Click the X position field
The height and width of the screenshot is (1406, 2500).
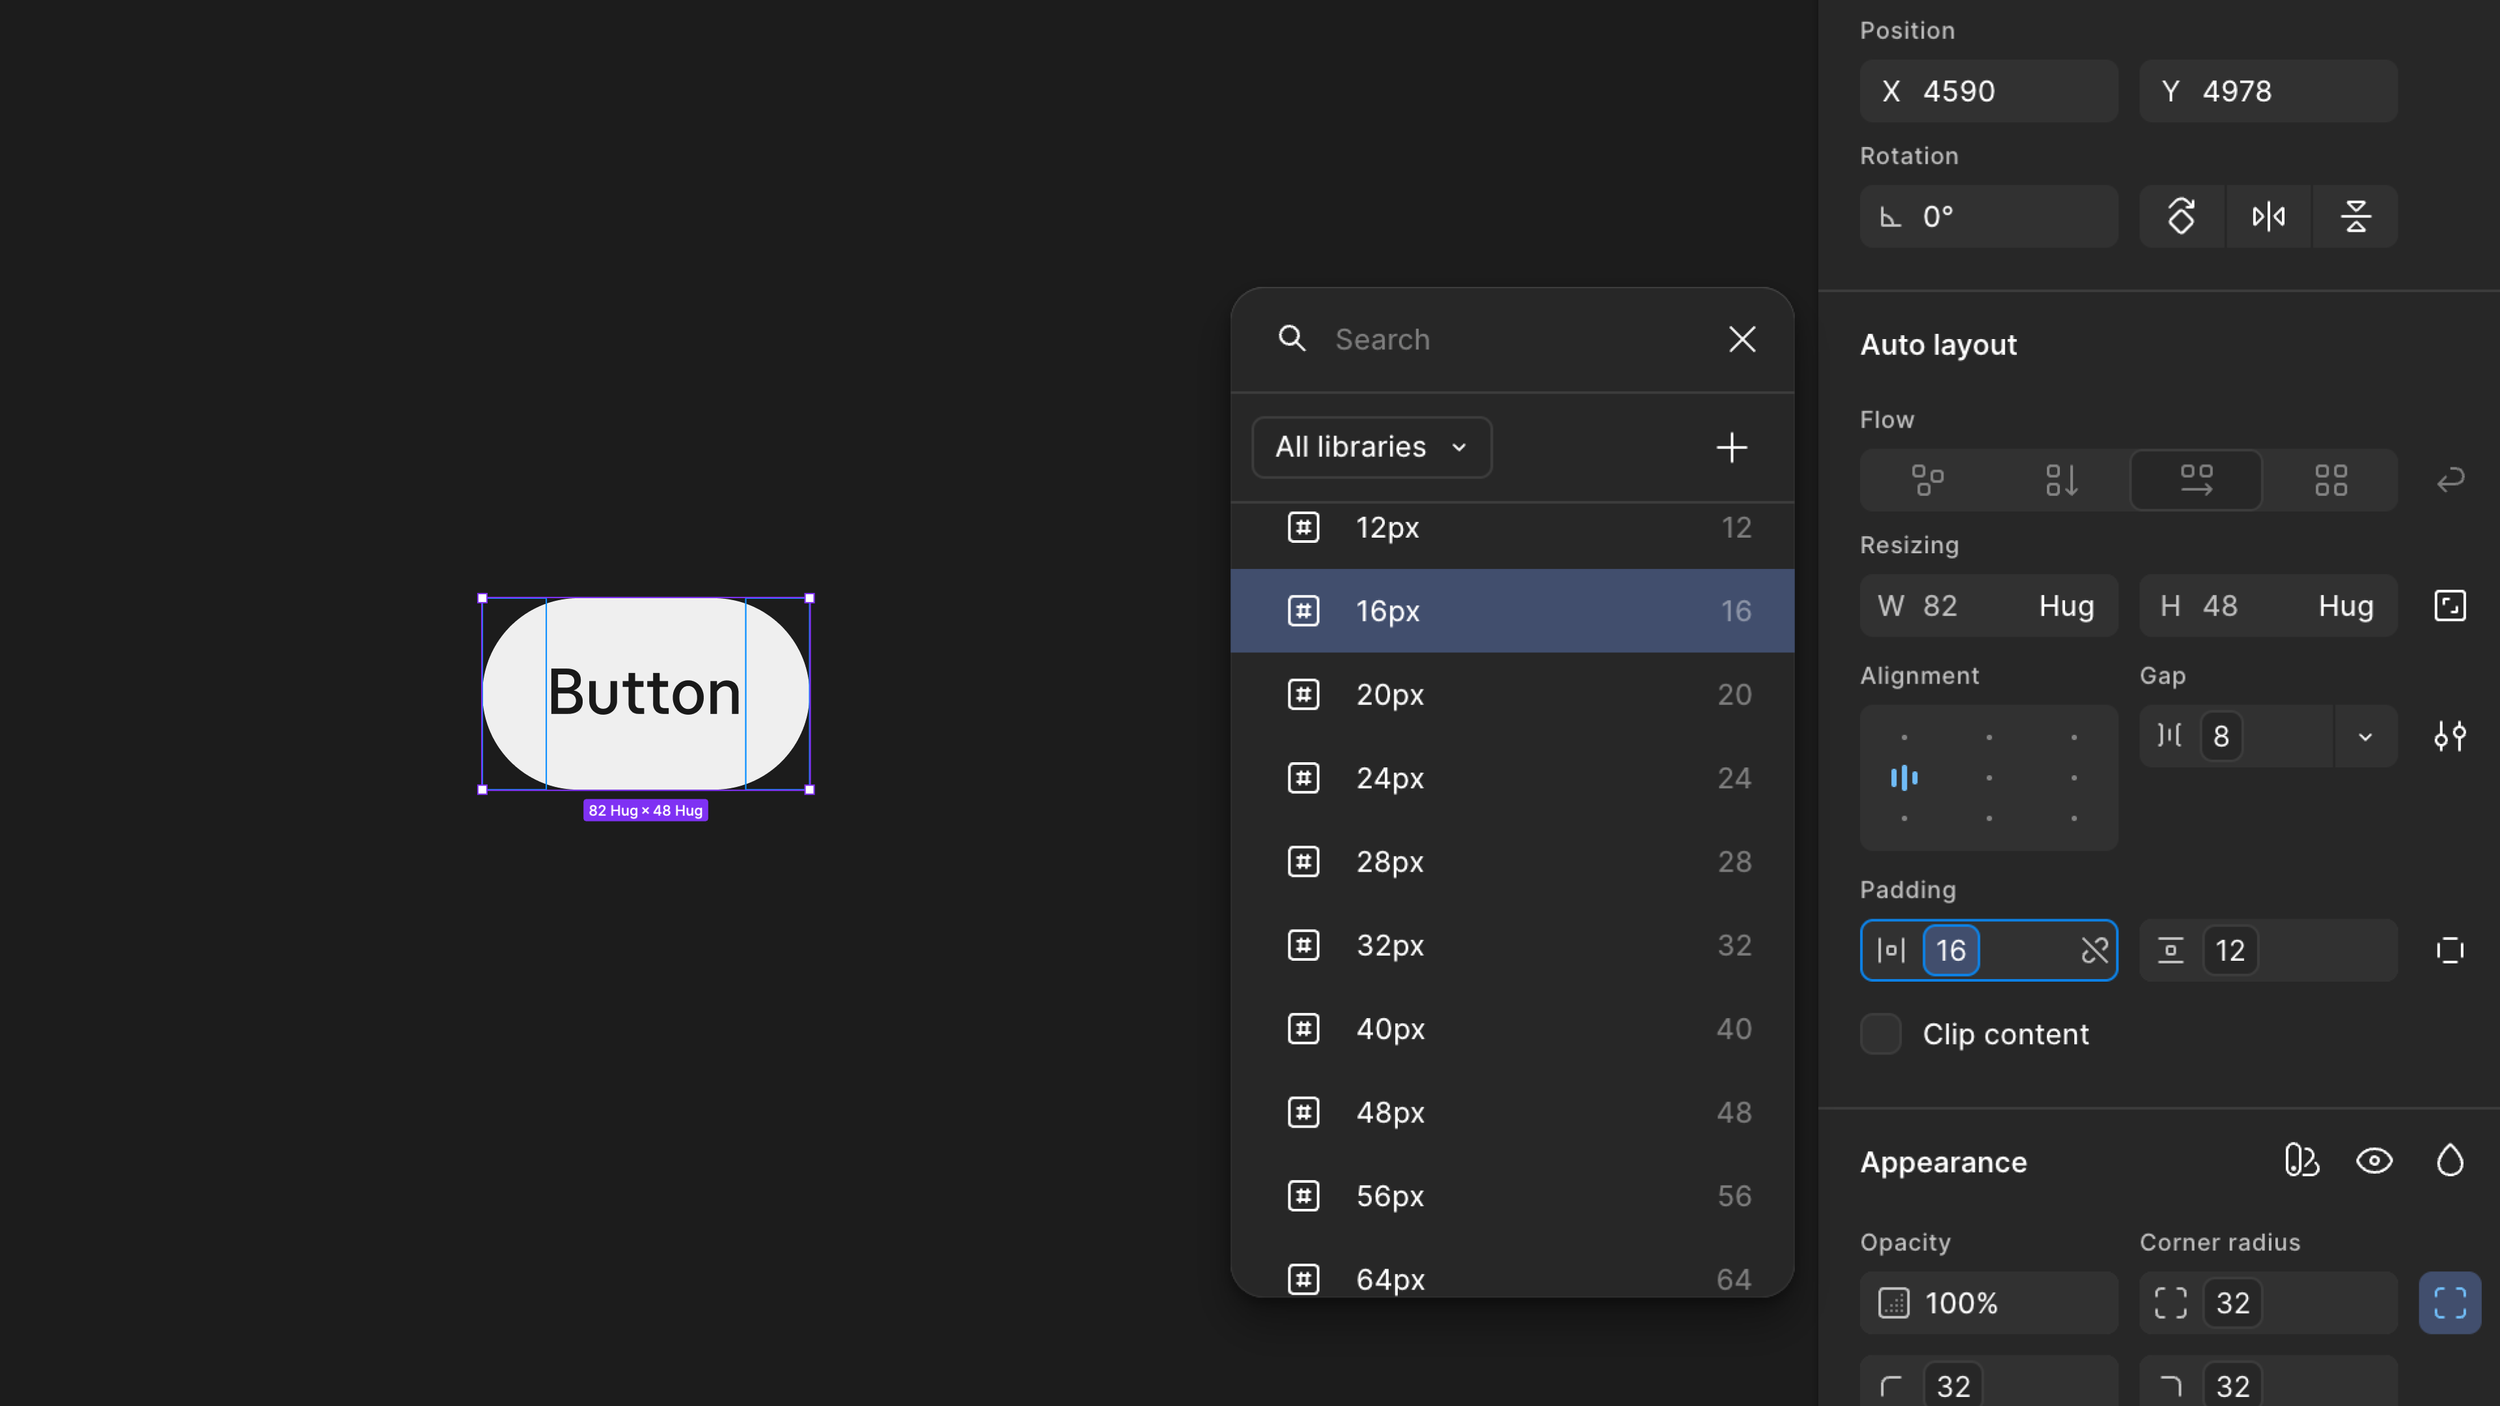(1988, 91)
